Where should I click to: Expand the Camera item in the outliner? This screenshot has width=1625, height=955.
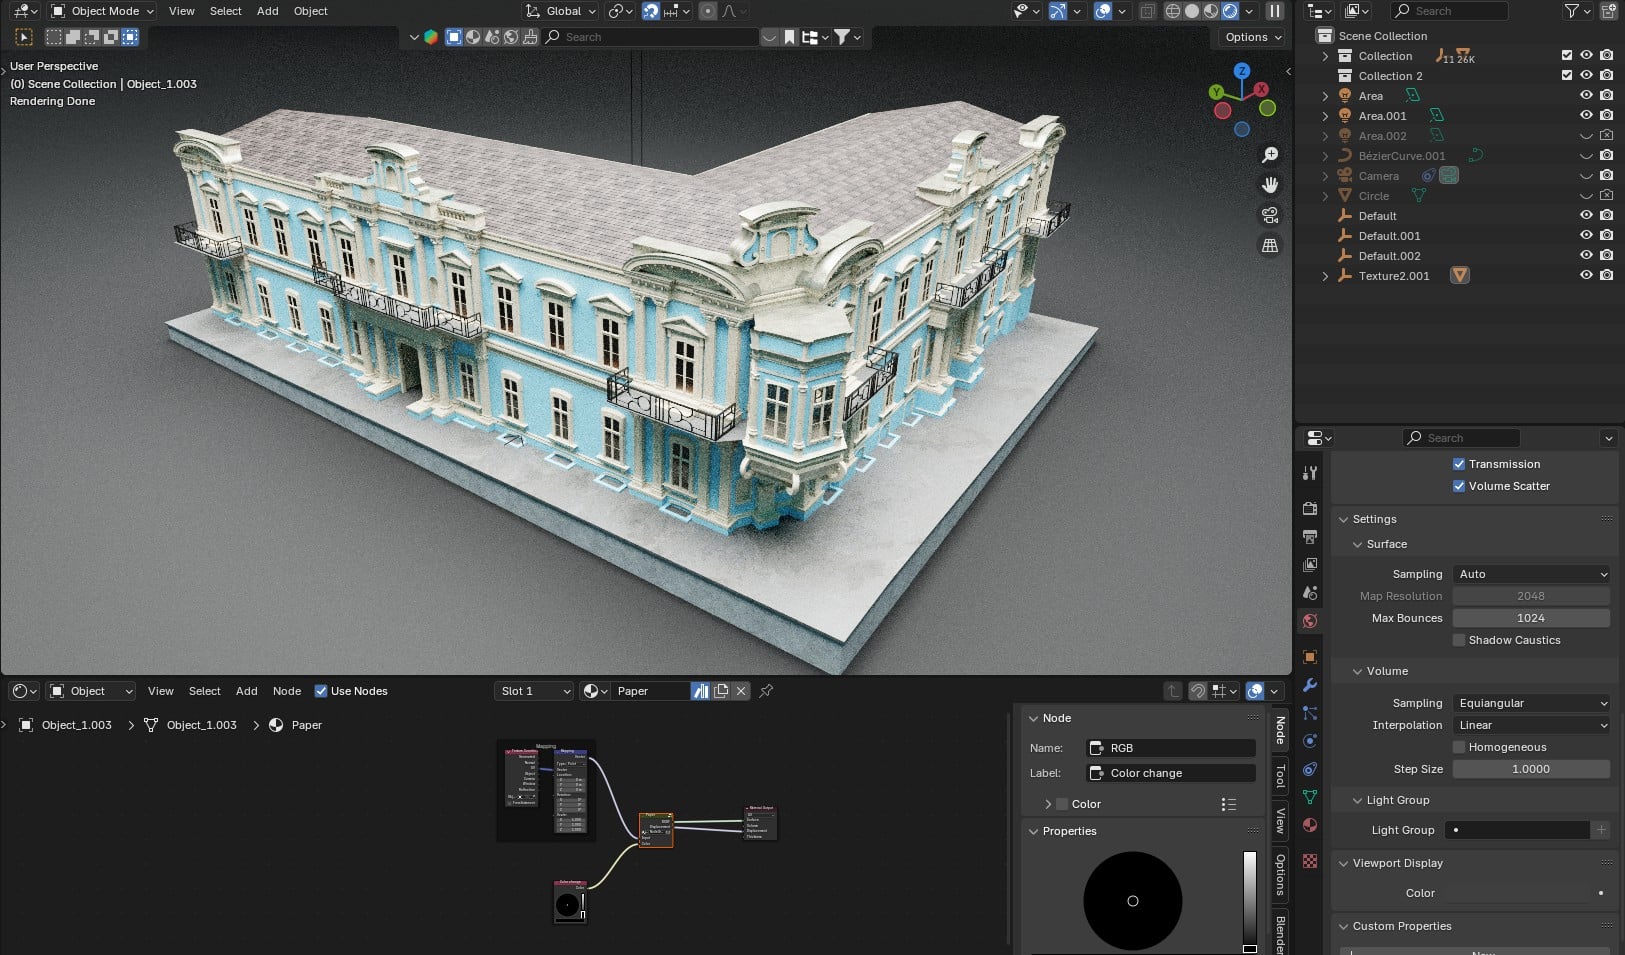1325,175
